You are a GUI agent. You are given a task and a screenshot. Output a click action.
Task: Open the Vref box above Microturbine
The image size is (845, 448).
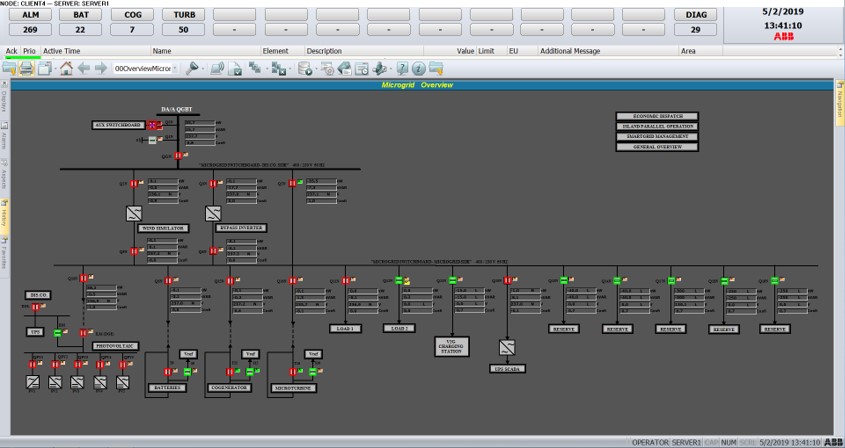coord(312,353)
